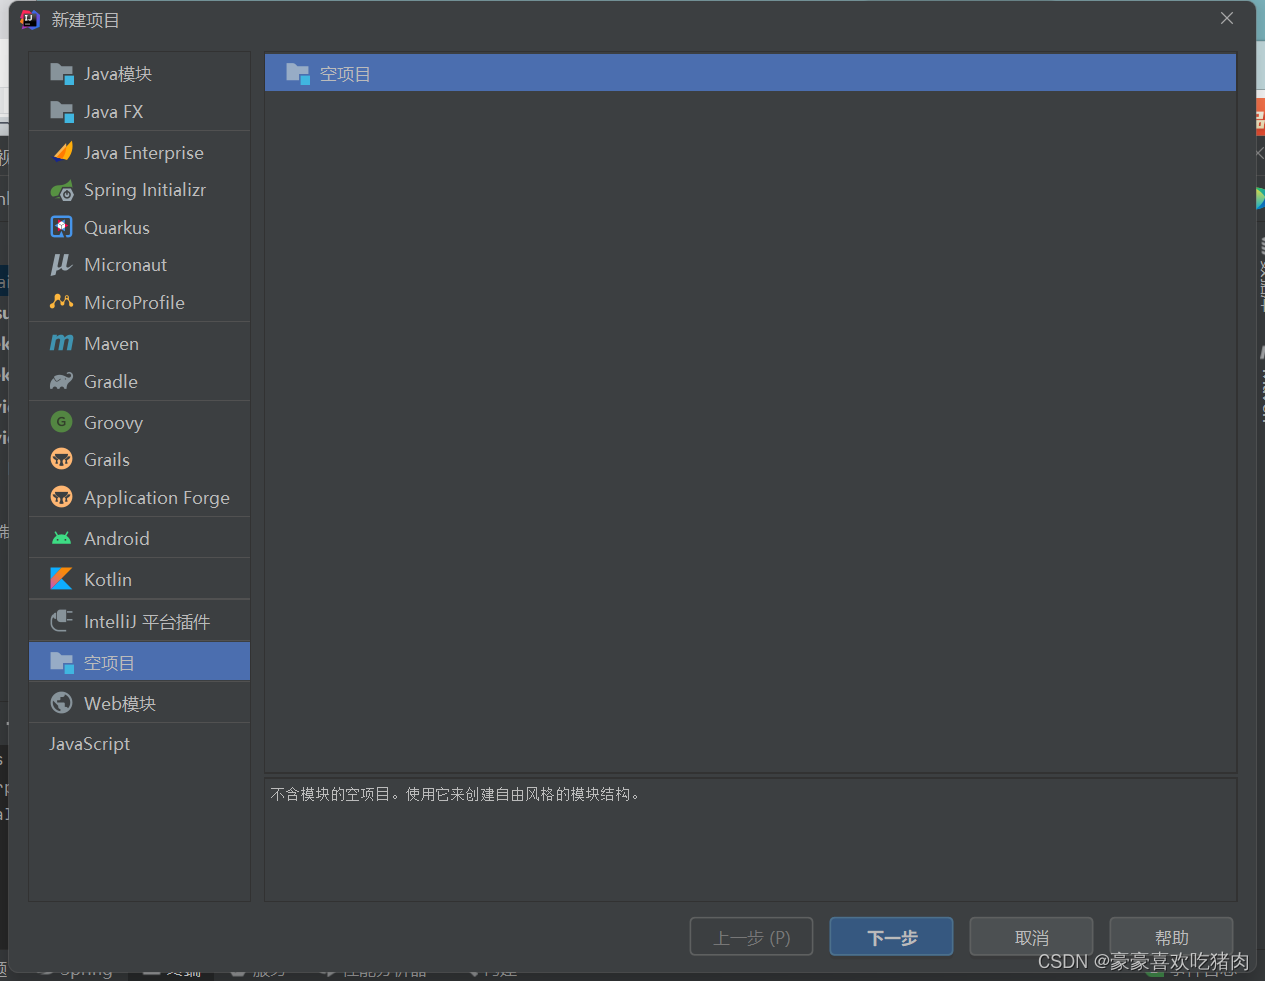Click the 取消 cancel button

point(1031,937)
